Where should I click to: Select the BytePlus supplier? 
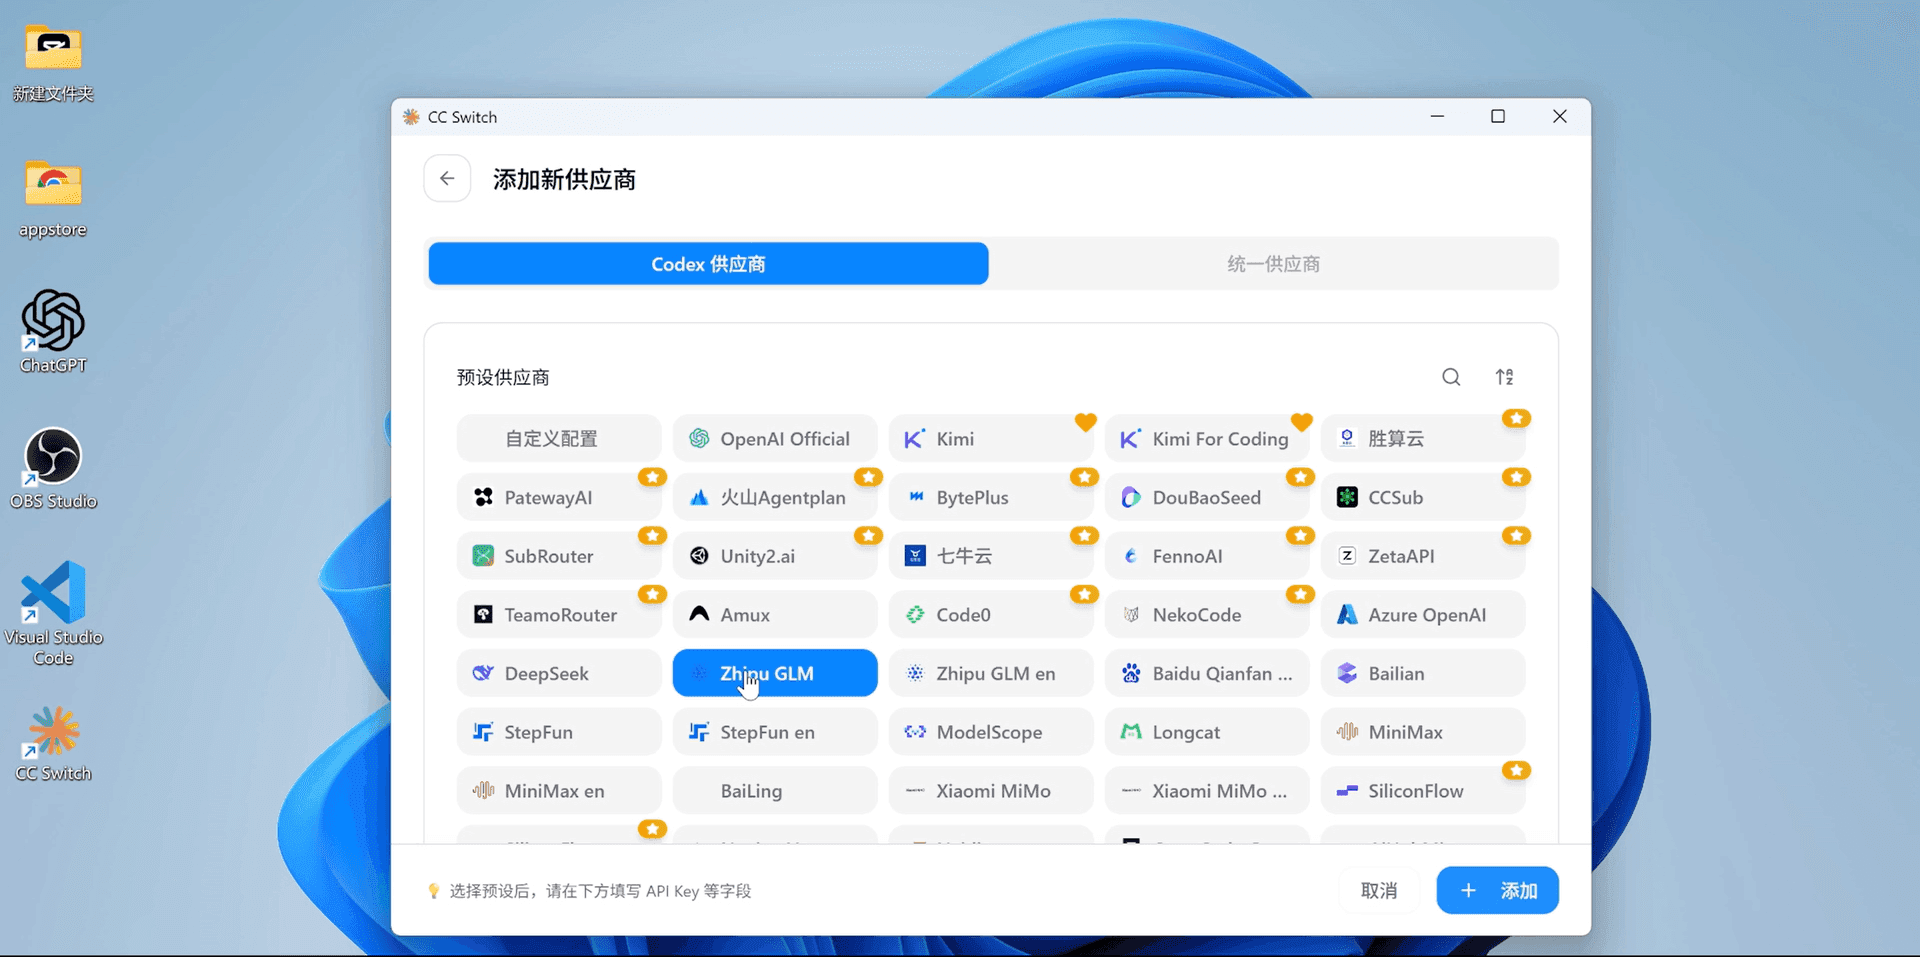991,498
